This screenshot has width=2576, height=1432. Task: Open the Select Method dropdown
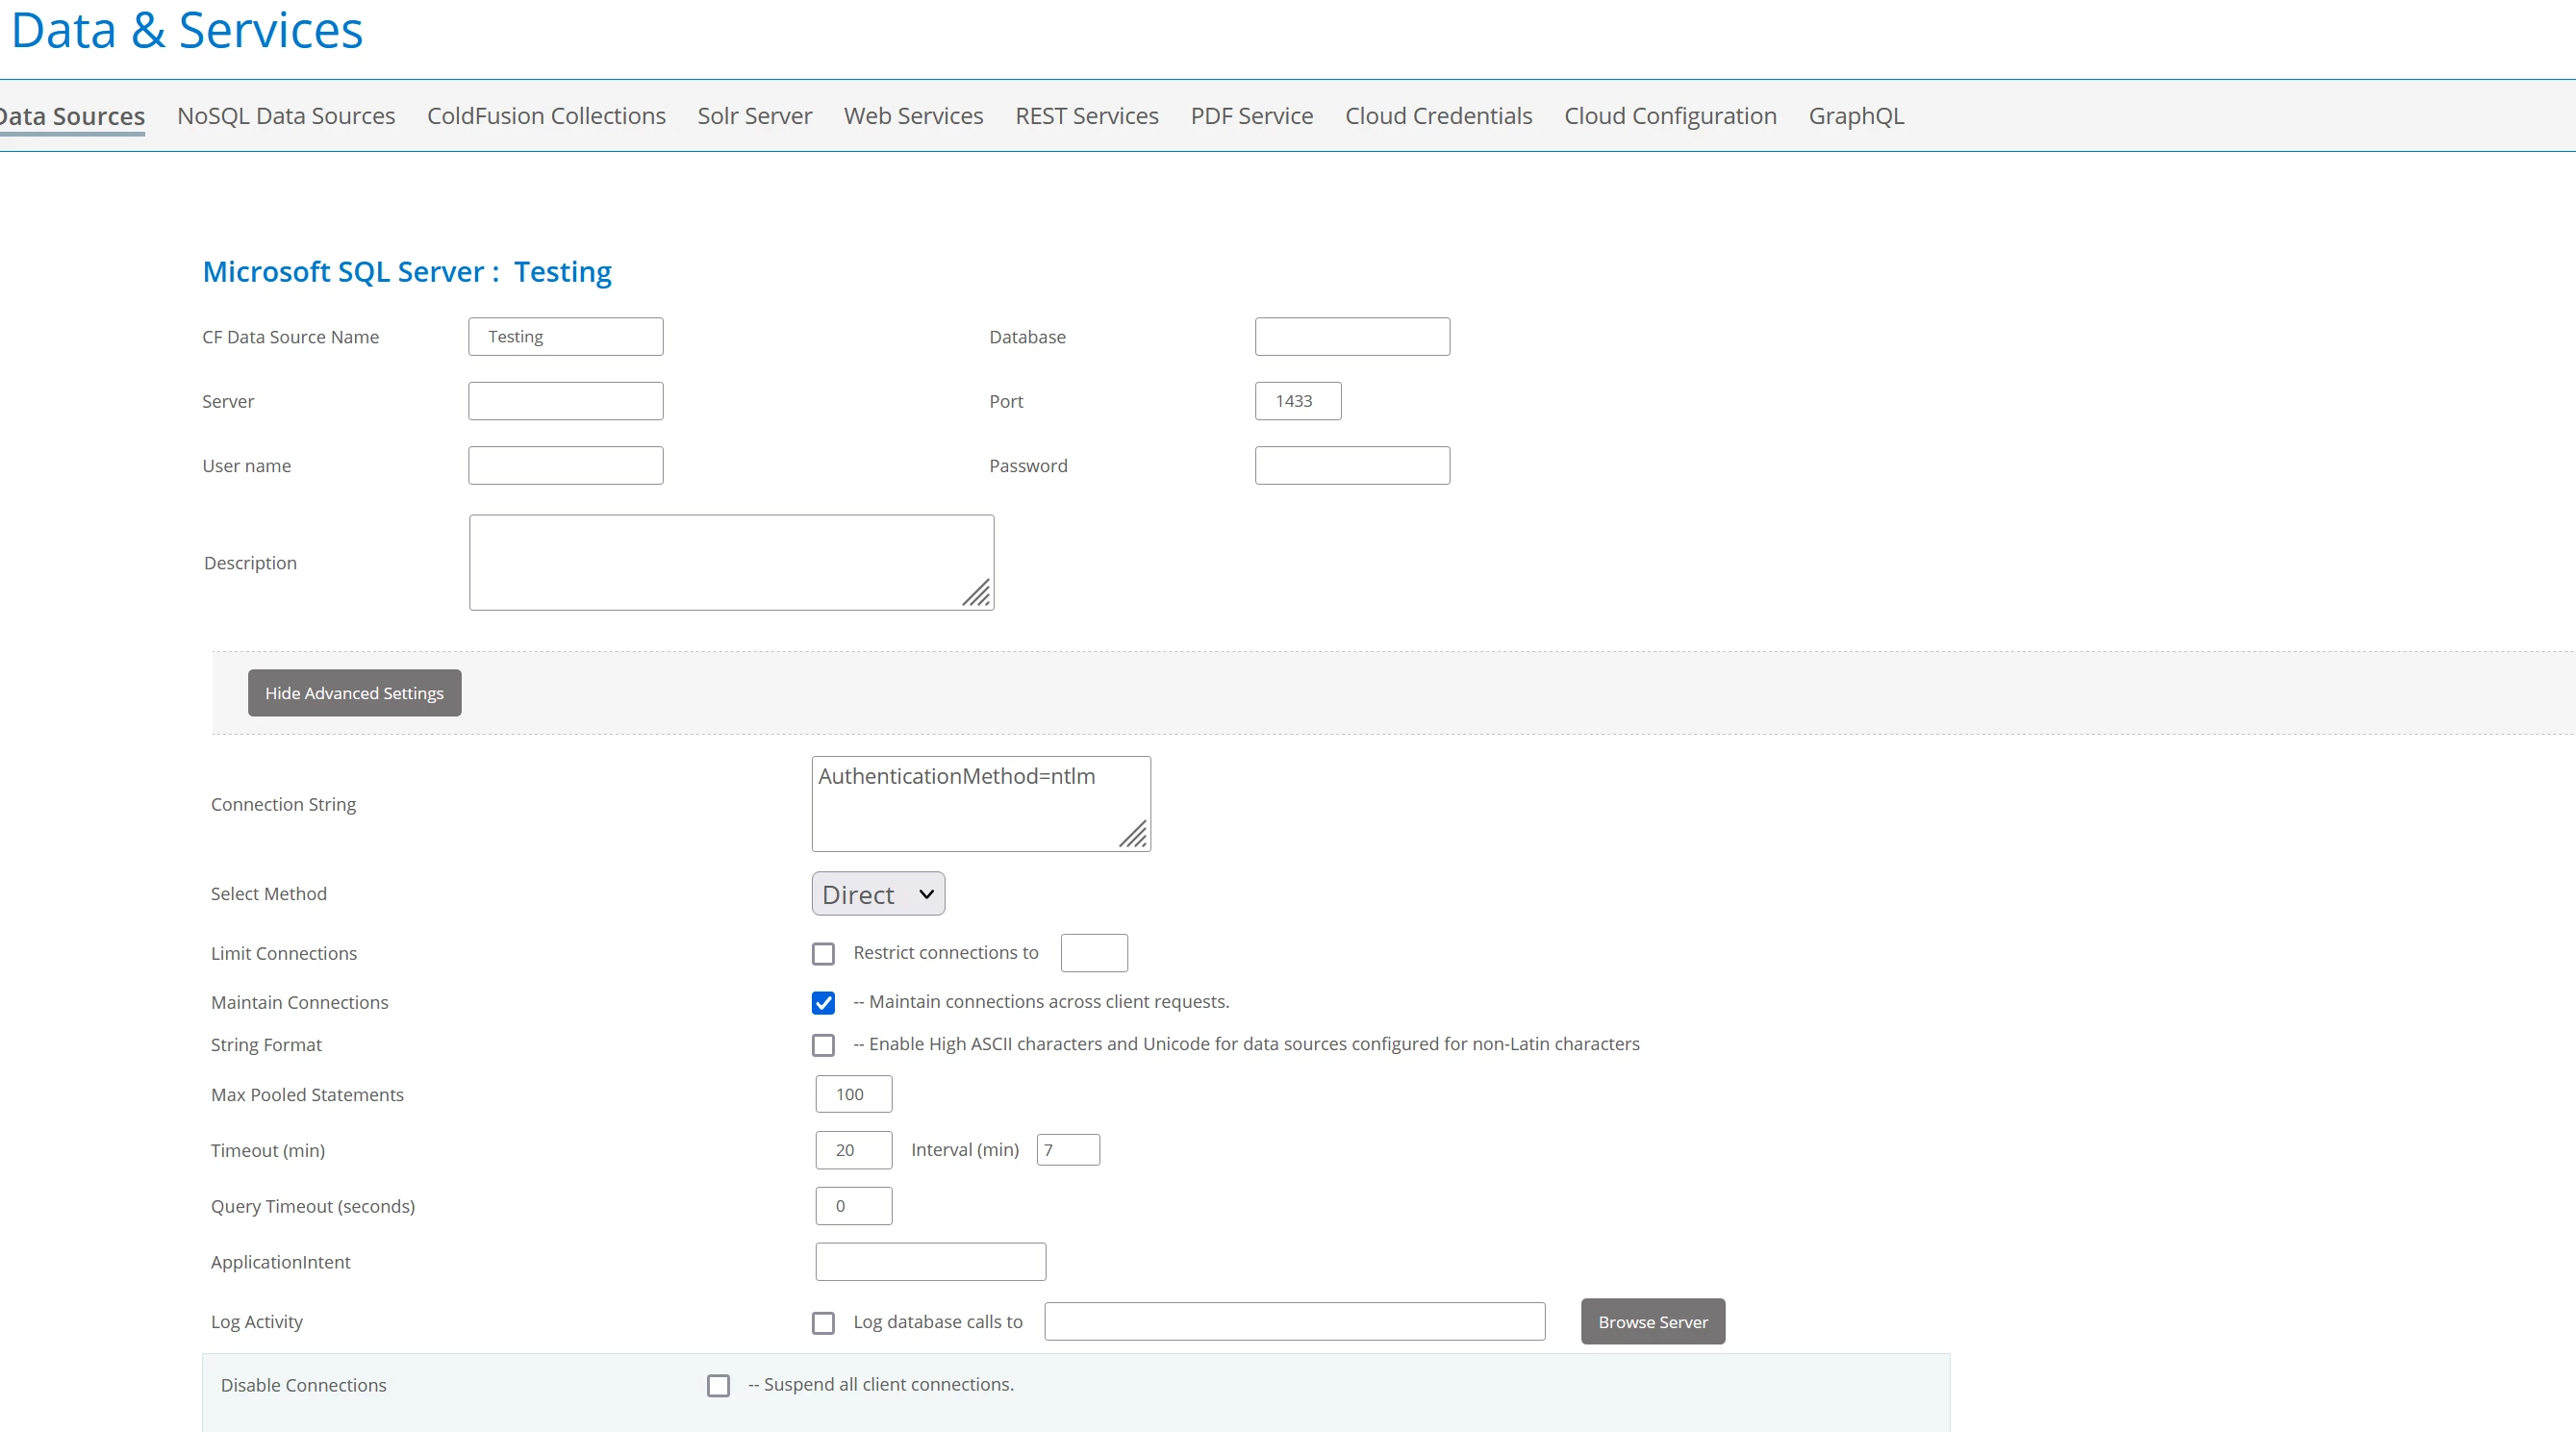878,894
